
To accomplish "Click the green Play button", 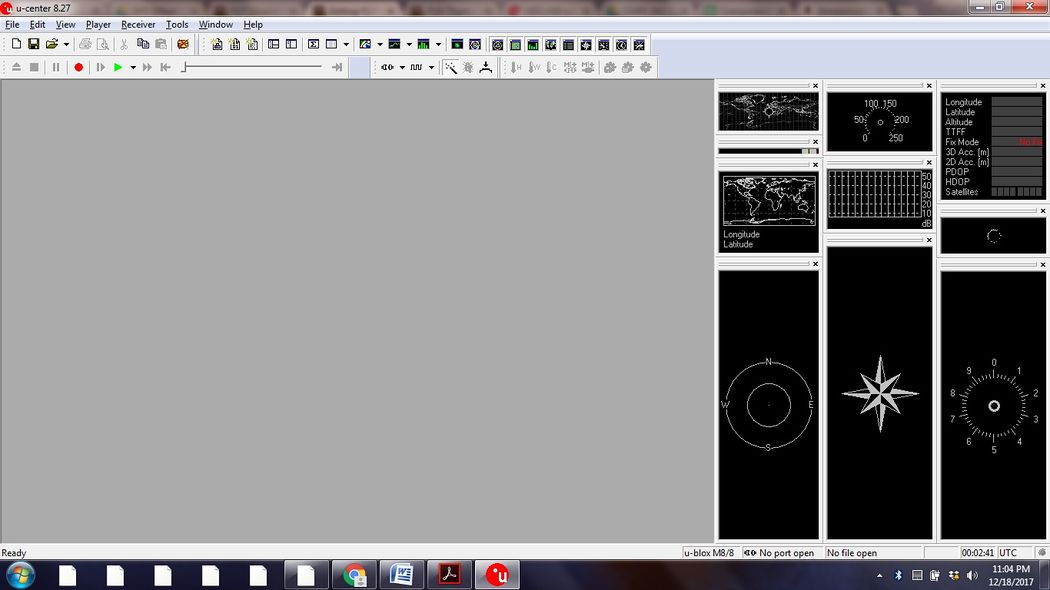I will point(118,67).
